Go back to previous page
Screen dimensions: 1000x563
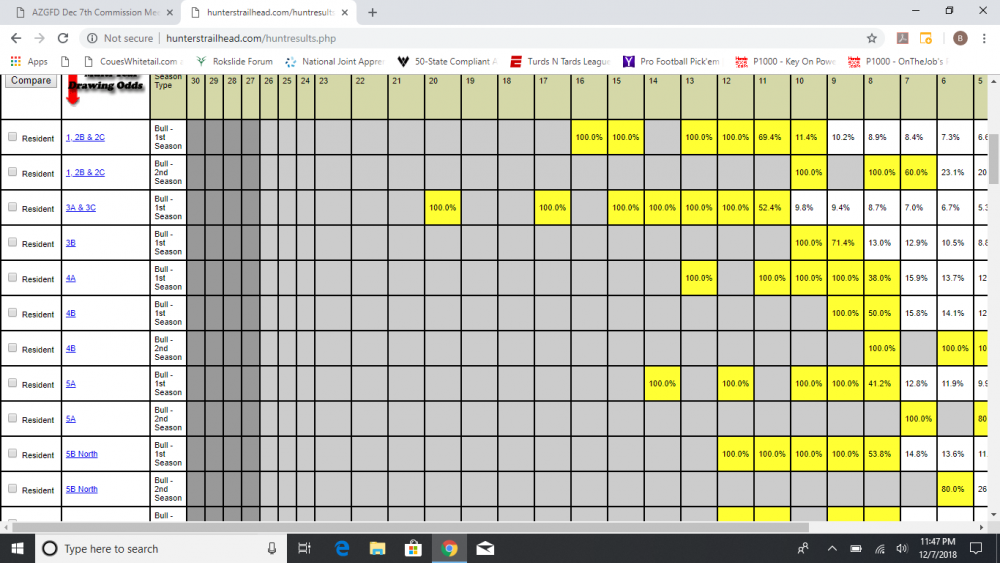[16, 38]
